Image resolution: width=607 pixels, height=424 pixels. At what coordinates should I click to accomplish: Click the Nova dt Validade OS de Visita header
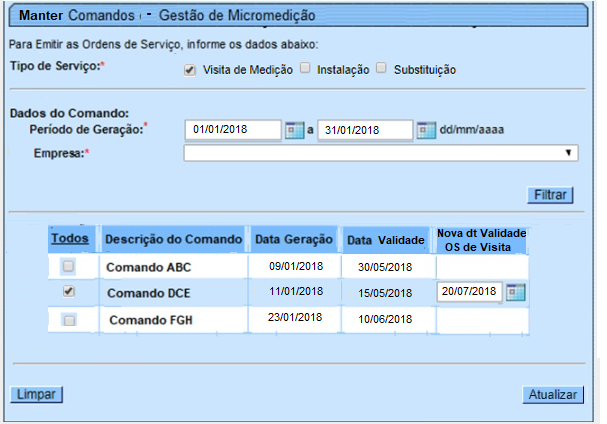[481, 240]
